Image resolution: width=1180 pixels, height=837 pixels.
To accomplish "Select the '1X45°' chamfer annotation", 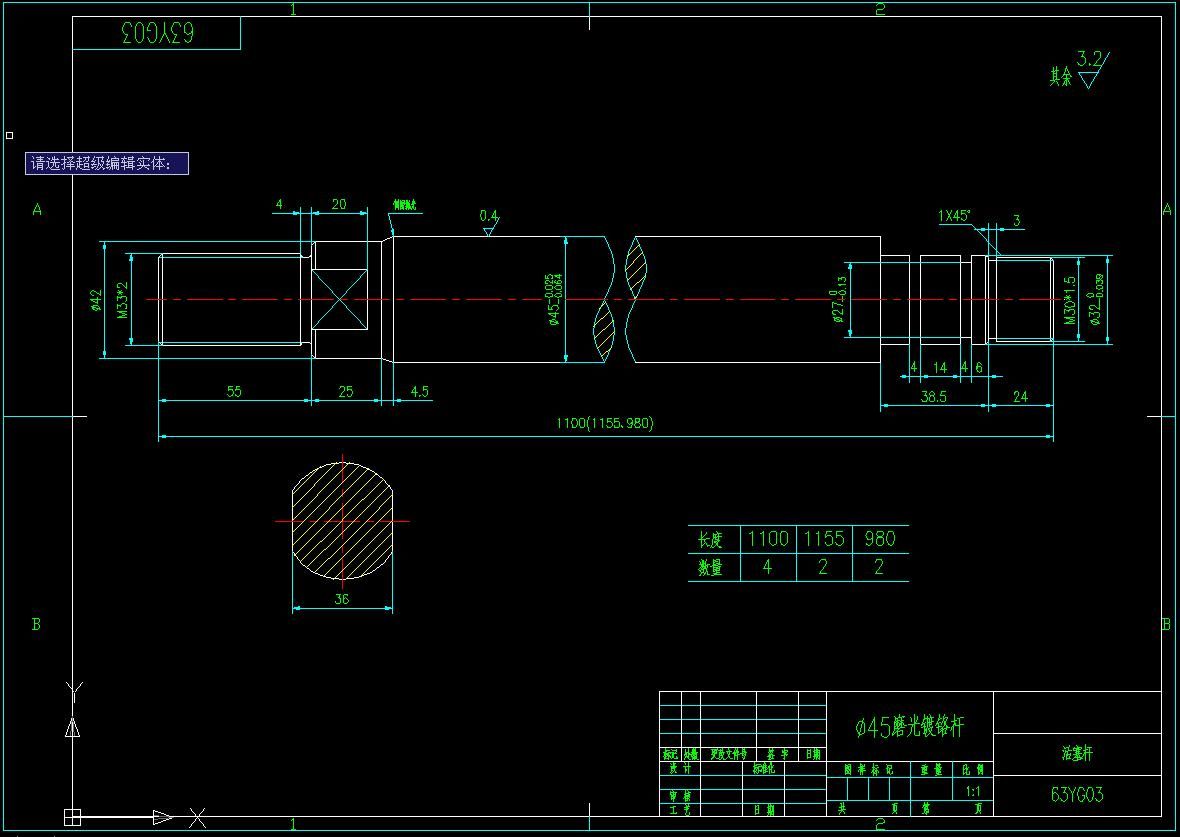I will pos(953,216).
